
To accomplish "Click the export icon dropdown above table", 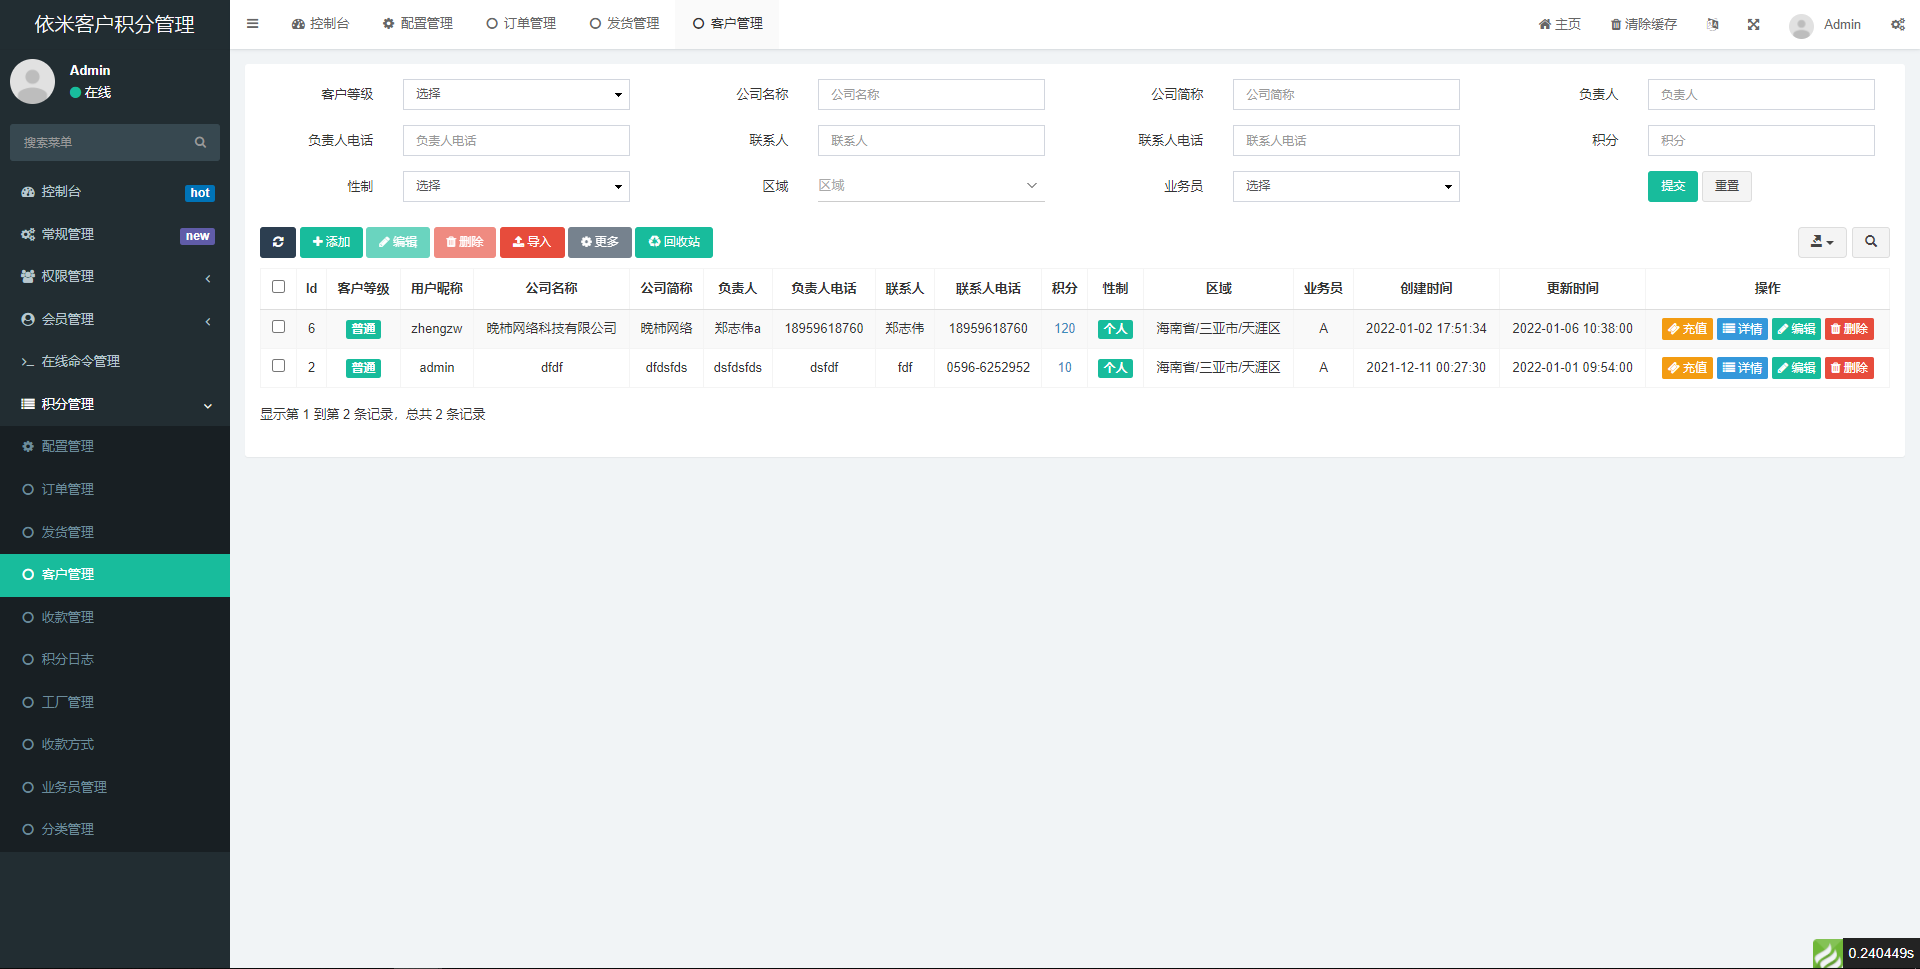I will [1821, 242].
